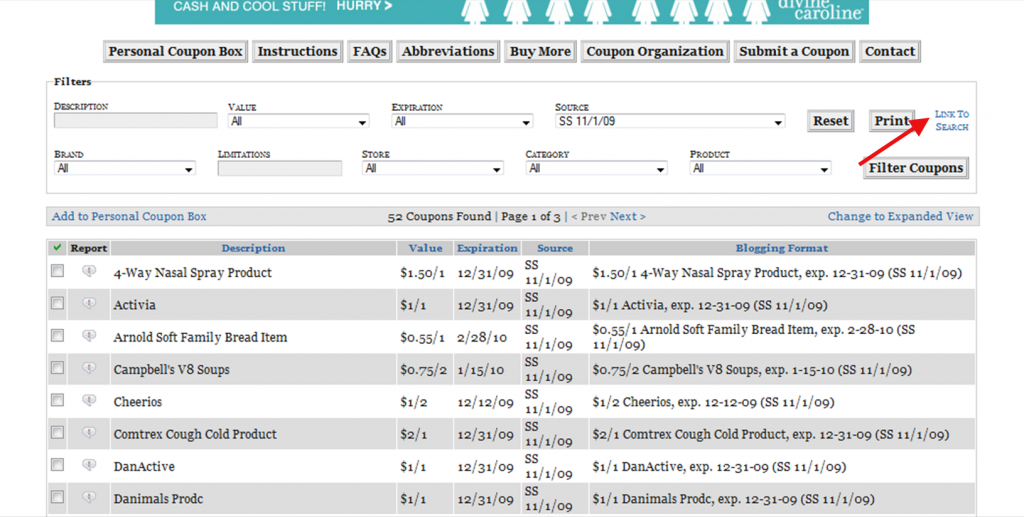Click the '12/12/09' expiration cell
Image resolution: width=1024 pixels, height=517 pixels.
[x=485, y=402]
